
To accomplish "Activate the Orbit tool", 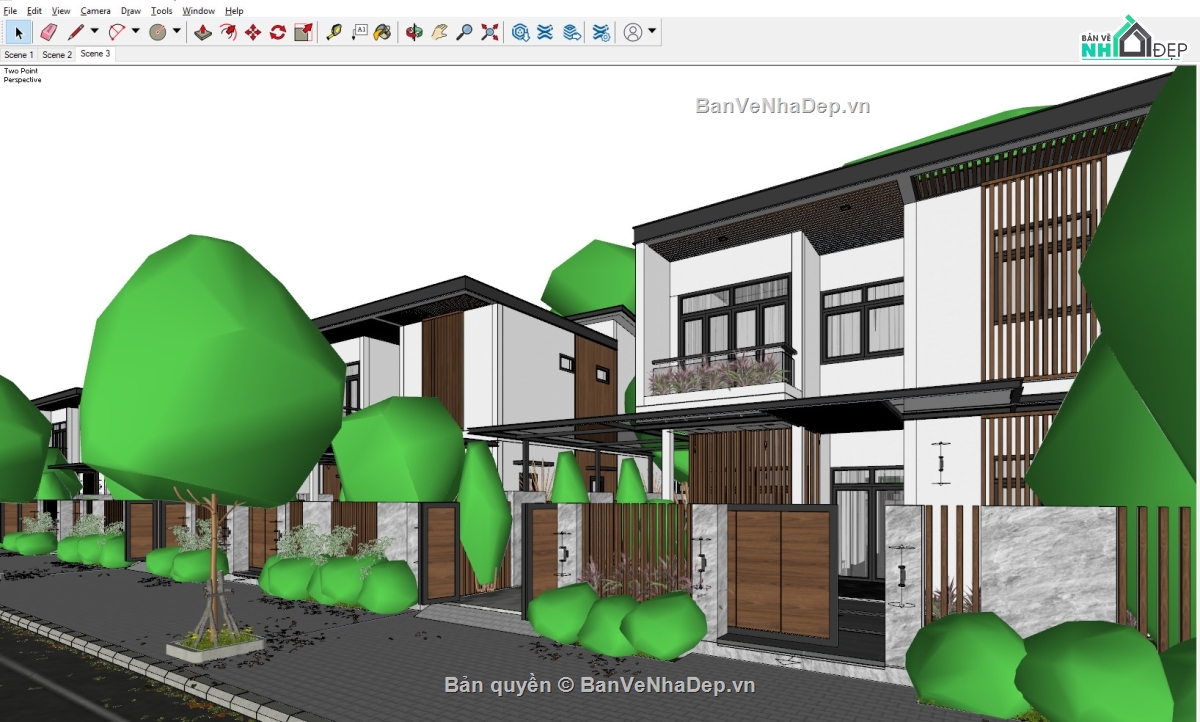I will coord(416,31).
